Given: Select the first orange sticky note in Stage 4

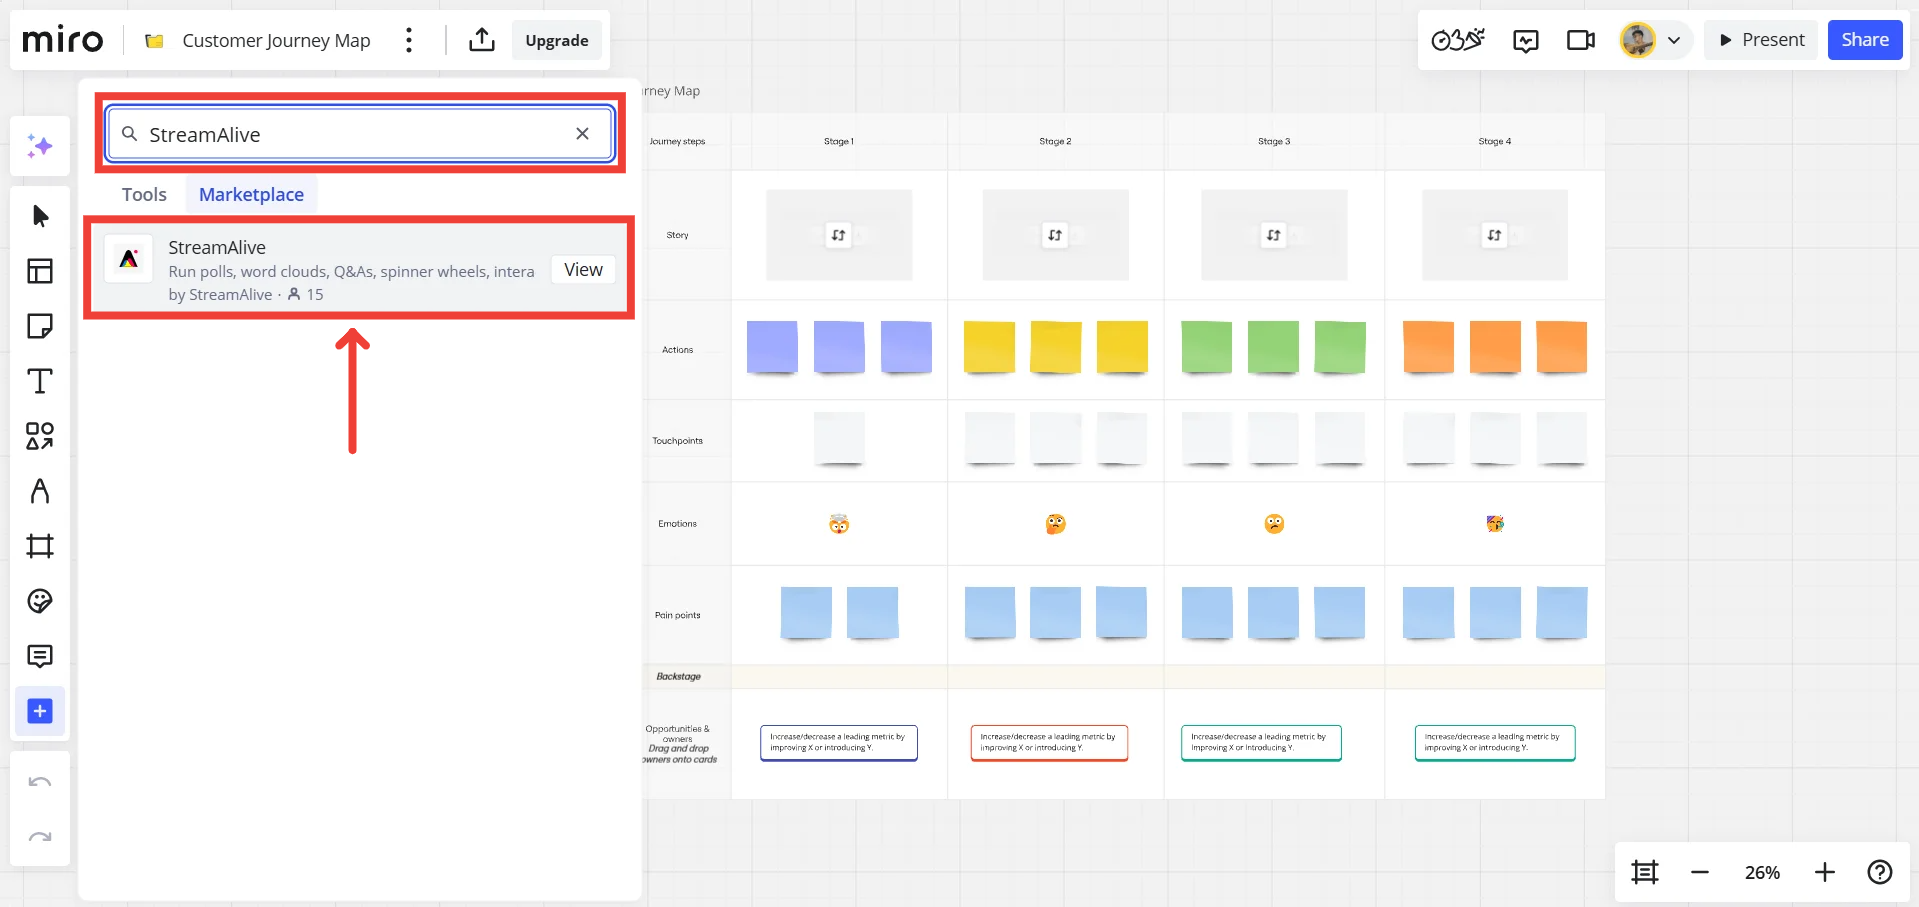Looking at the screenshot, I should tap(1428, 347).
